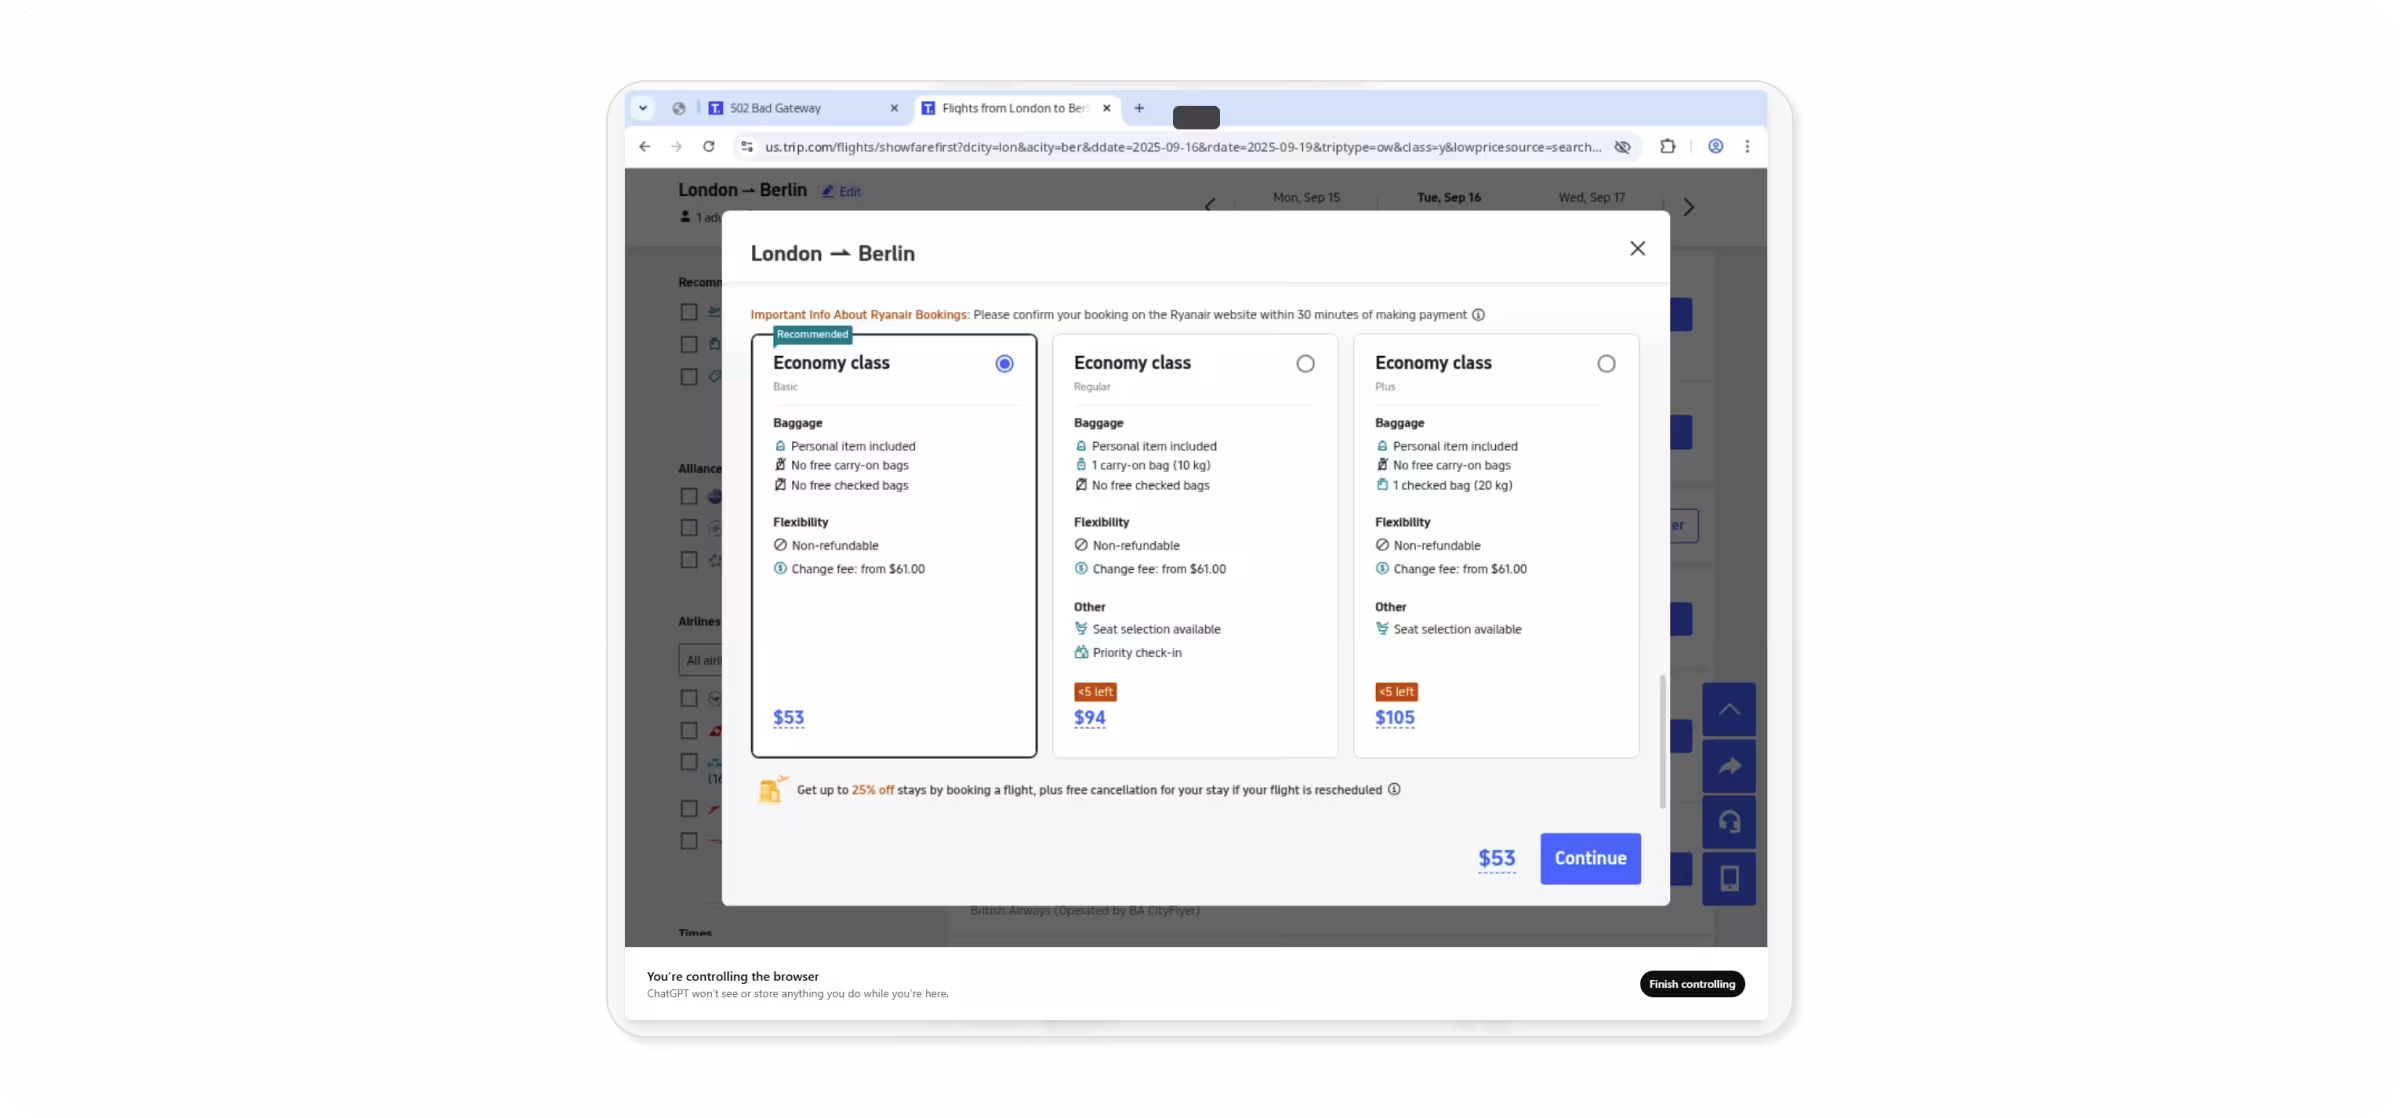Click the Finish controlling button

[x=1692, y=984]
